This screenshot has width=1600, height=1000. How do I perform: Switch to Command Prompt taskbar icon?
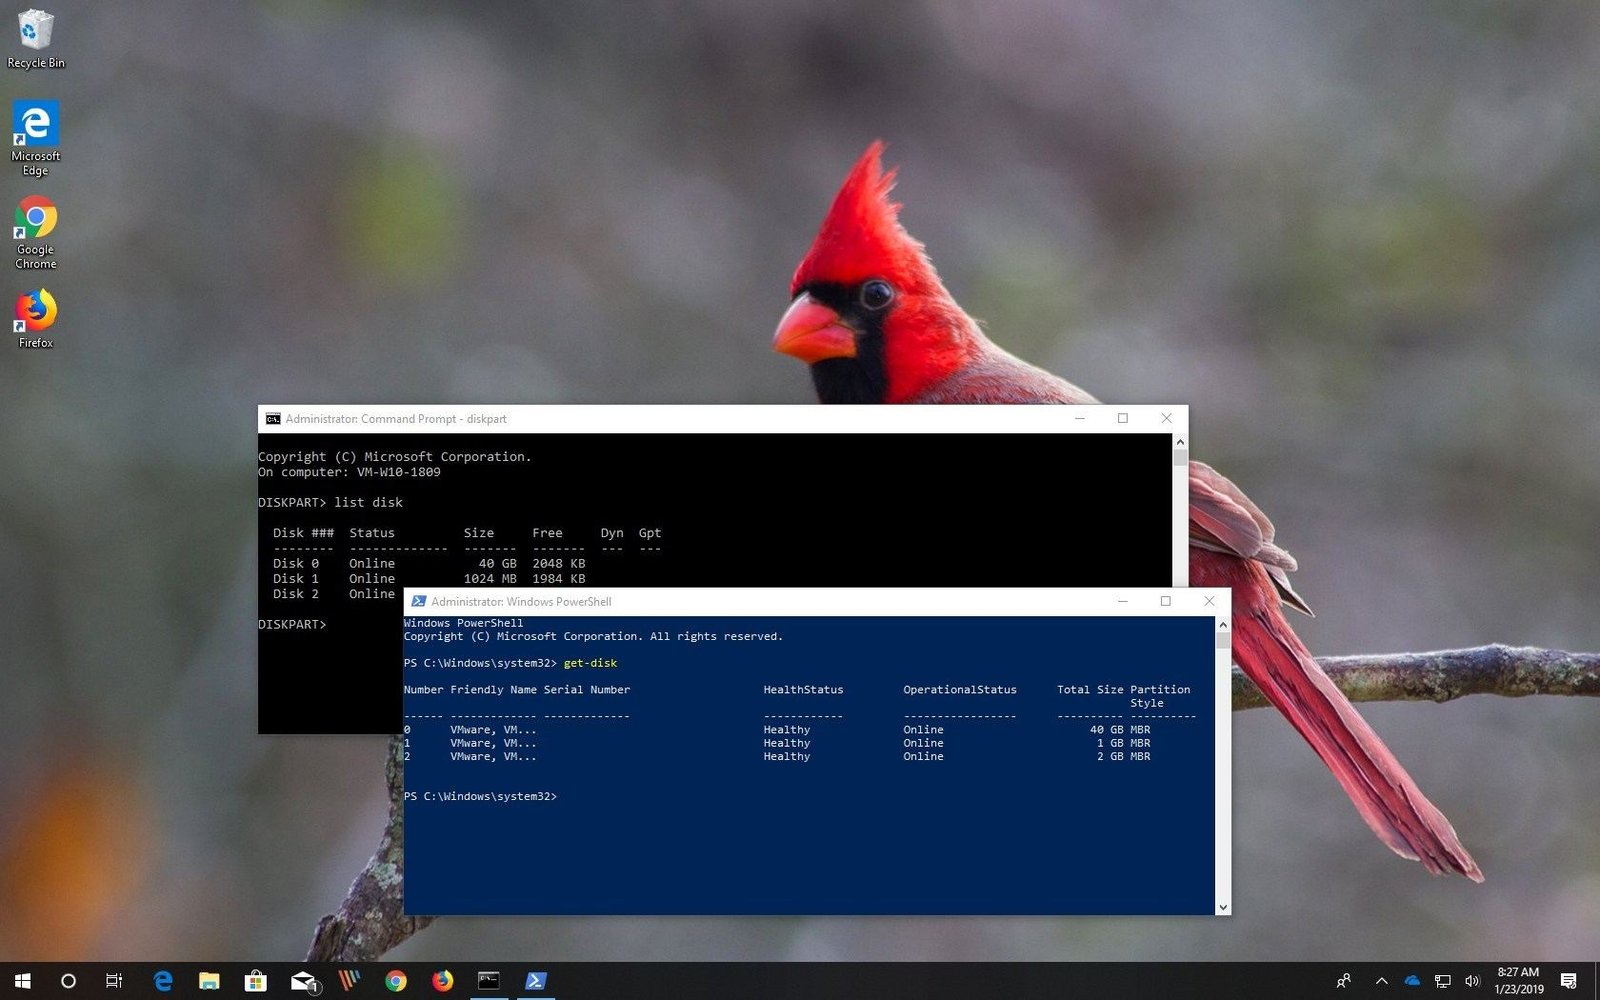point(488,981)
